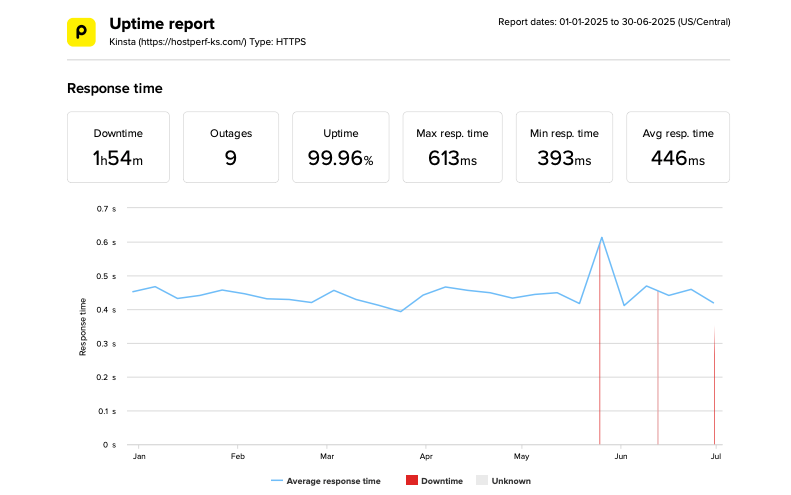791x495 pixels.
Task: Click the blue Average response time legend line
Action: 277,481
